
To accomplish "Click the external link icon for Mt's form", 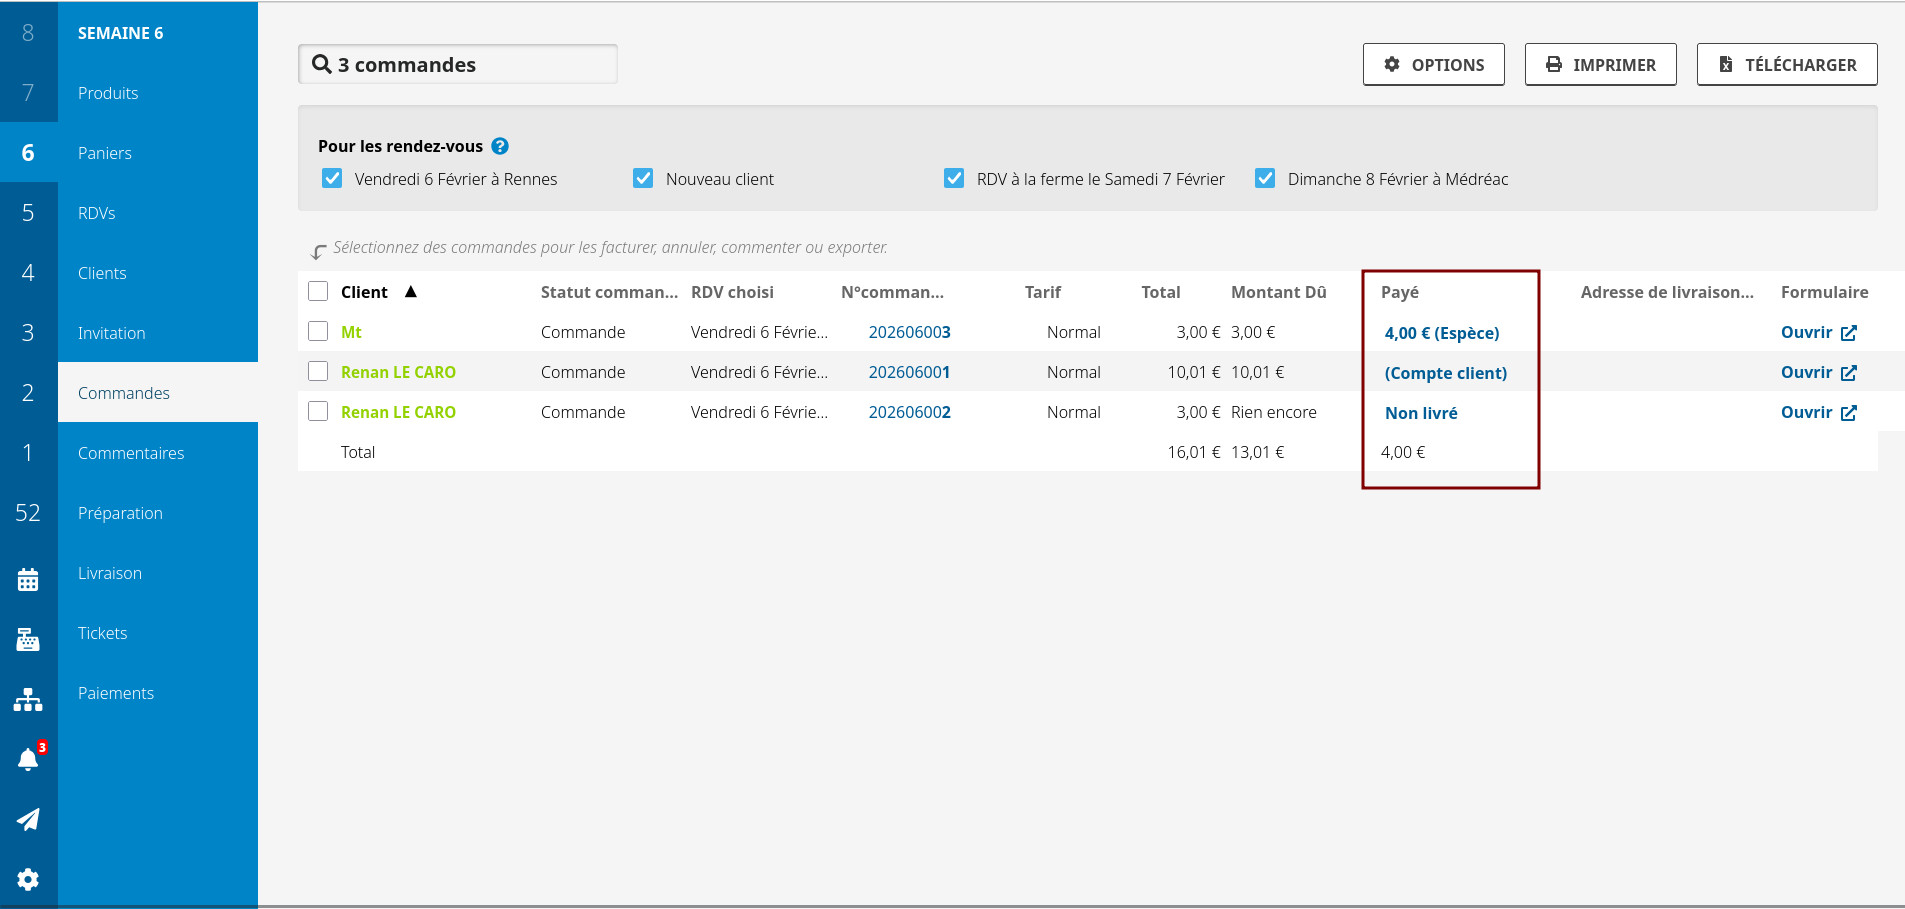I will pyautogui.click(x=1849, y=333).
